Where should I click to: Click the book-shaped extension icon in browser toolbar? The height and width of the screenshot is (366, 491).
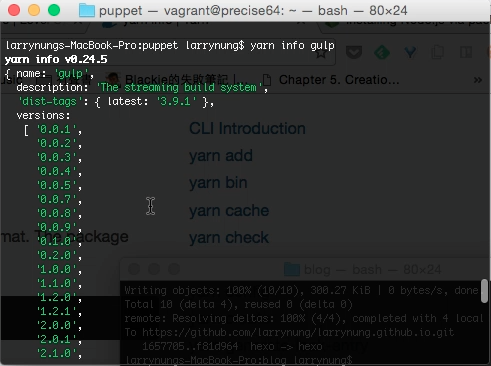click(466, 52)
